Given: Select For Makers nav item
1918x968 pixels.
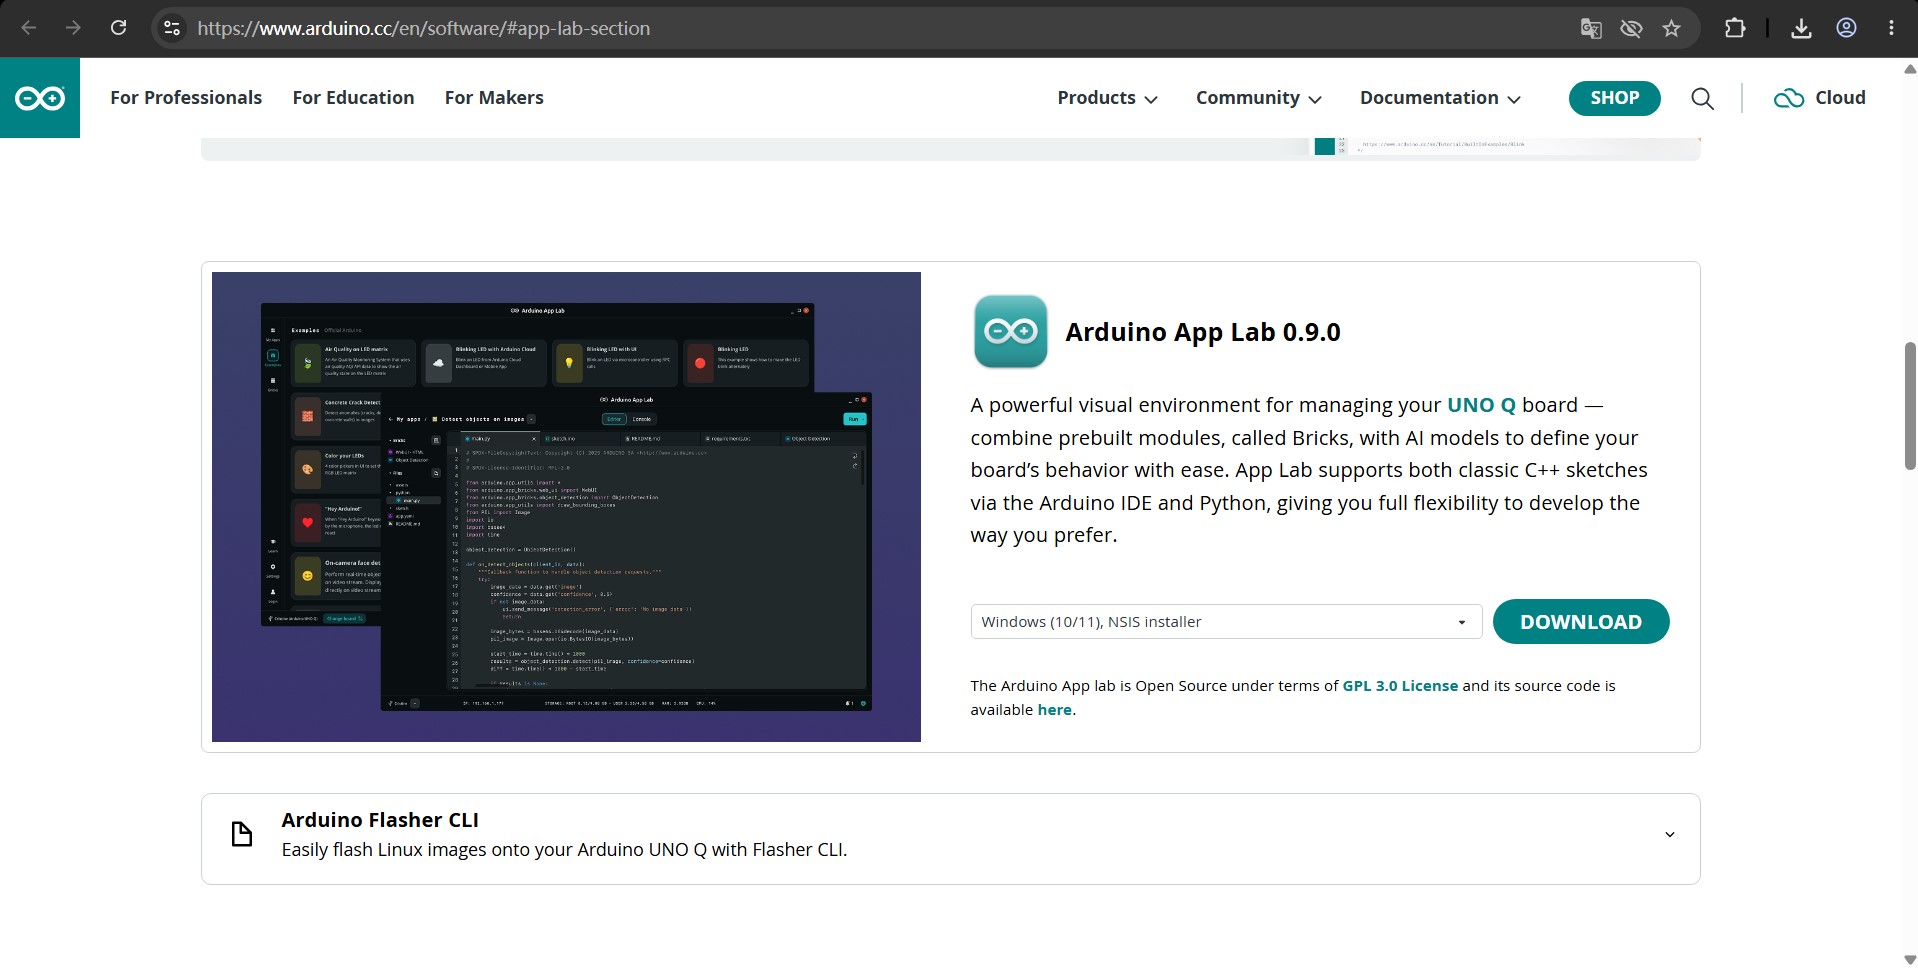Looking at the screenshot, I should (494, 98).
